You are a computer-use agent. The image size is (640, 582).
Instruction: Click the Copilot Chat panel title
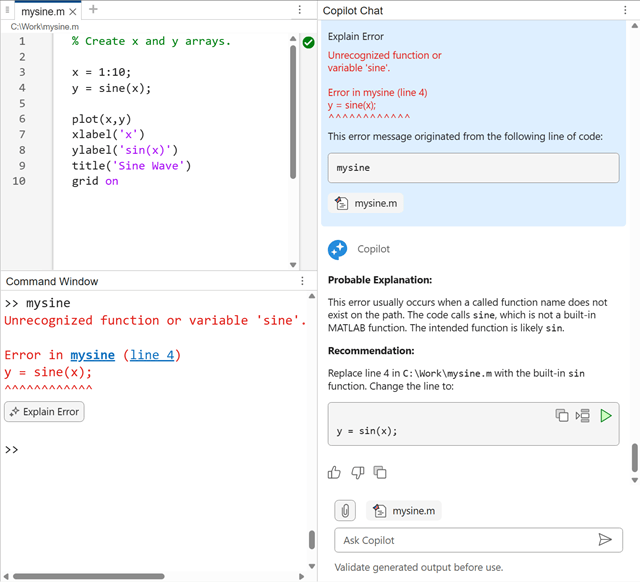pyautogui.click(x=353, y=11)
